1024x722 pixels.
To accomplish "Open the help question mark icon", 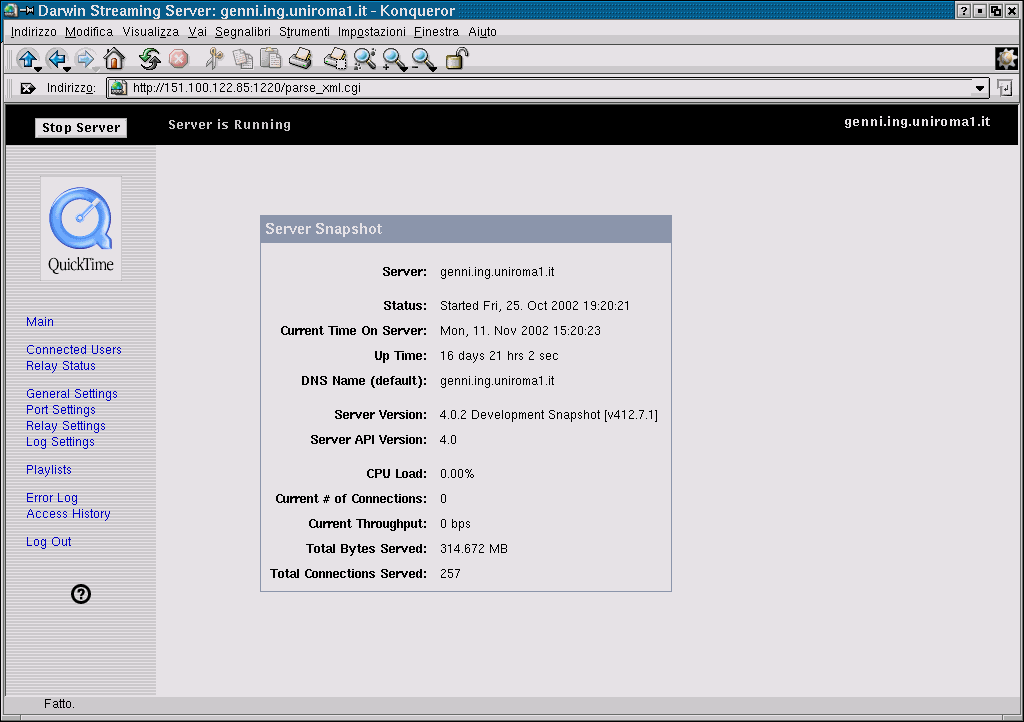I will tap(82, 594).
